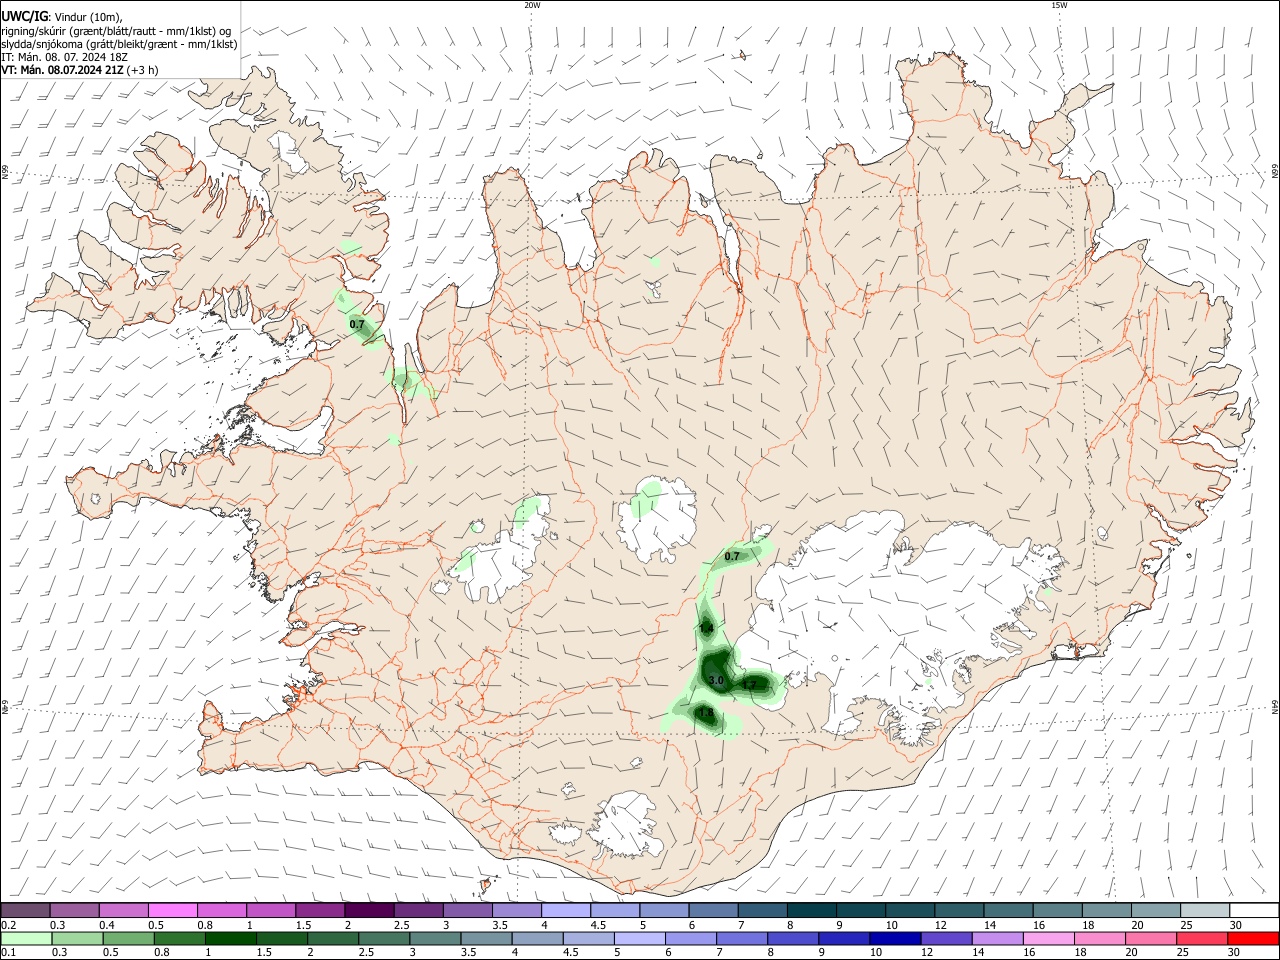Choose the purple 12 mm rain swatch
Screen dimensions: 1280x960
pos(946,938)
